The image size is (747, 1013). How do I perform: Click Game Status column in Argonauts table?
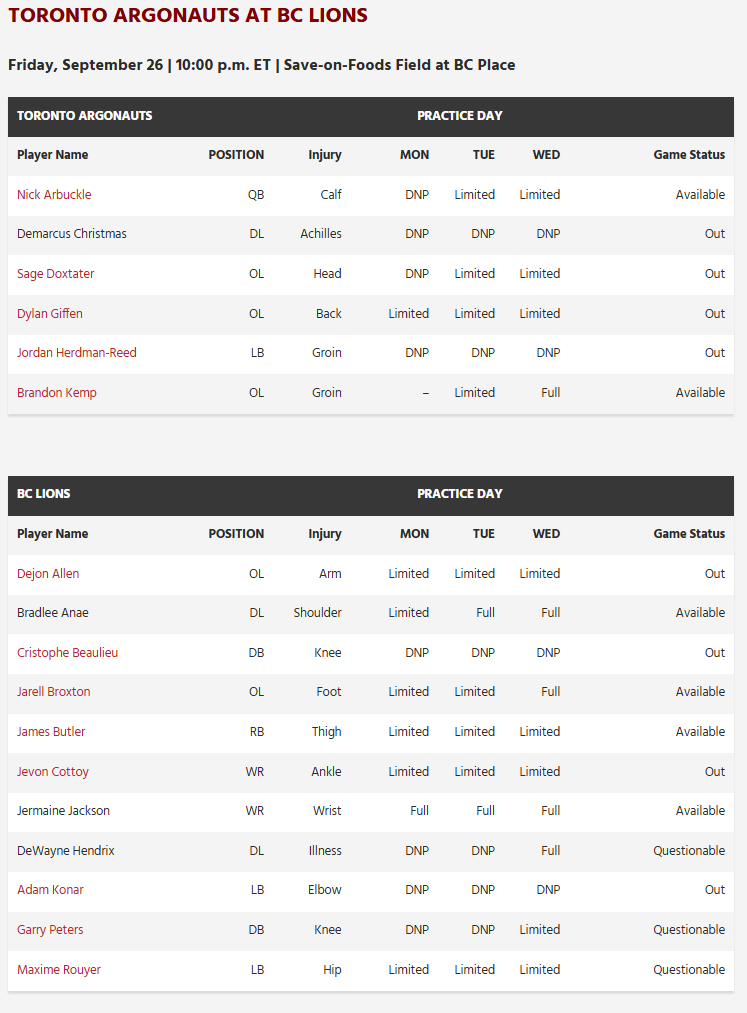coord(689,155)
